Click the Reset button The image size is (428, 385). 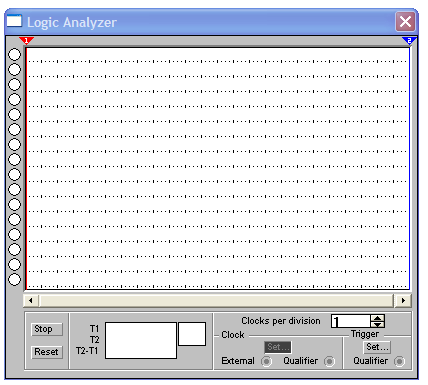[47, 352]
